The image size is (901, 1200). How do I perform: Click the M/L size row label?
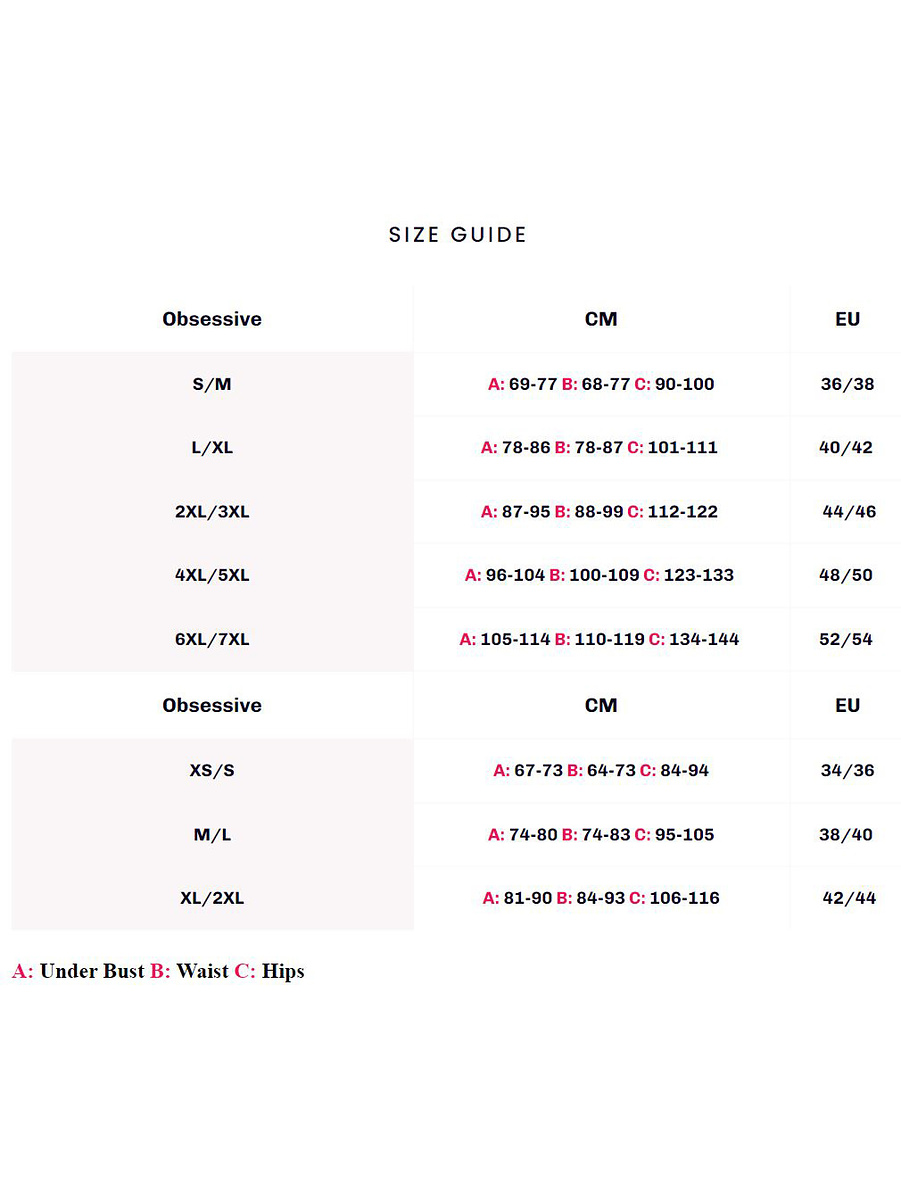coord(212,835)
